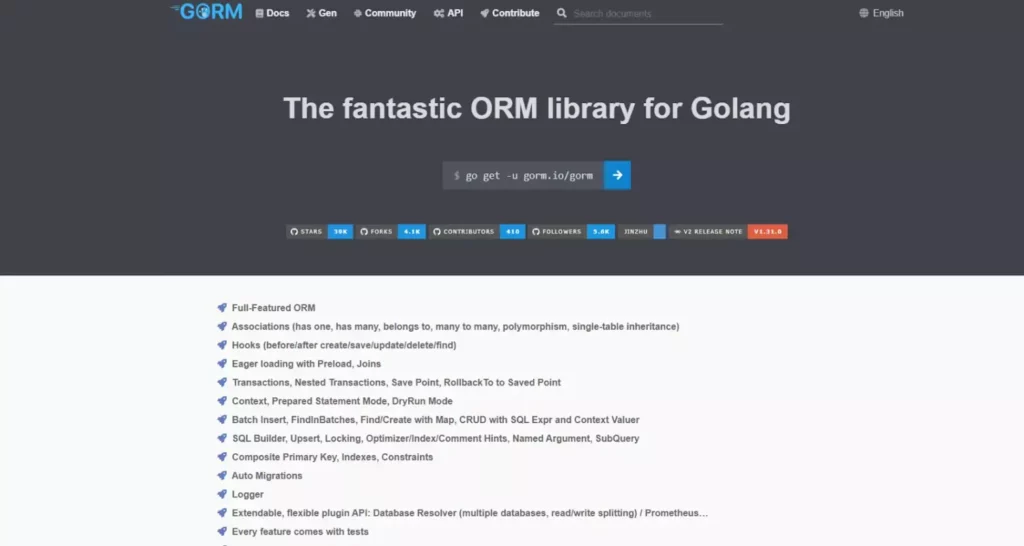
Task: Click the V2 Release Note badge
Action: (730, 231)
